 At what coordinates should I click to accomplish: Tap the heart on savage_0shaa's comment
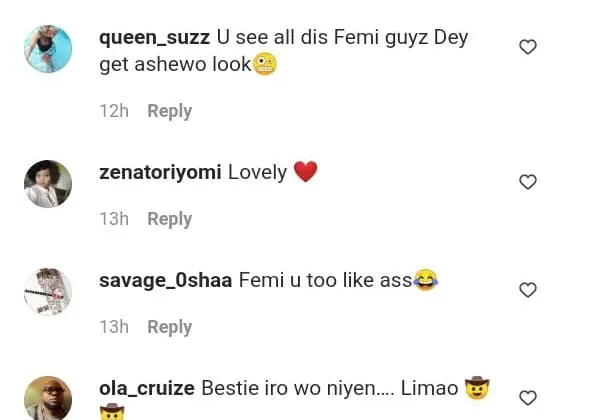tap(528, 290)
